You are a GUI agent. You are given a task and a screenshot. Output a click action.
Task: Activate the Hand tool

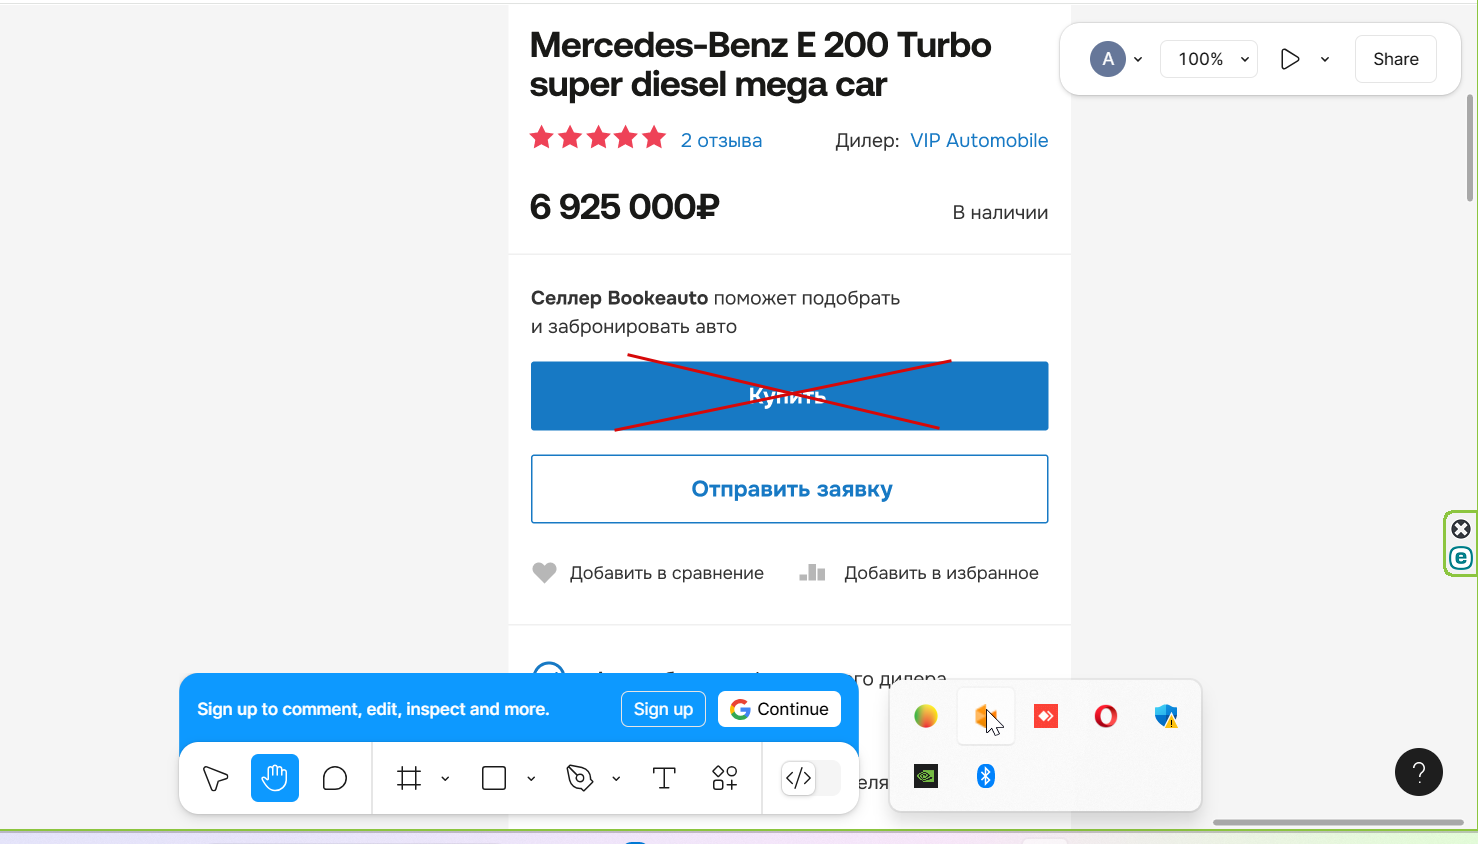[275, 778]
